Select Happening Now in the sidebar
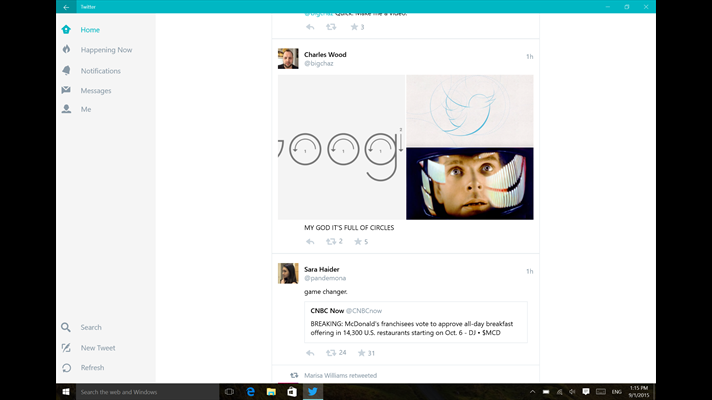Screen dimensions: 712x400 (106, 49)
